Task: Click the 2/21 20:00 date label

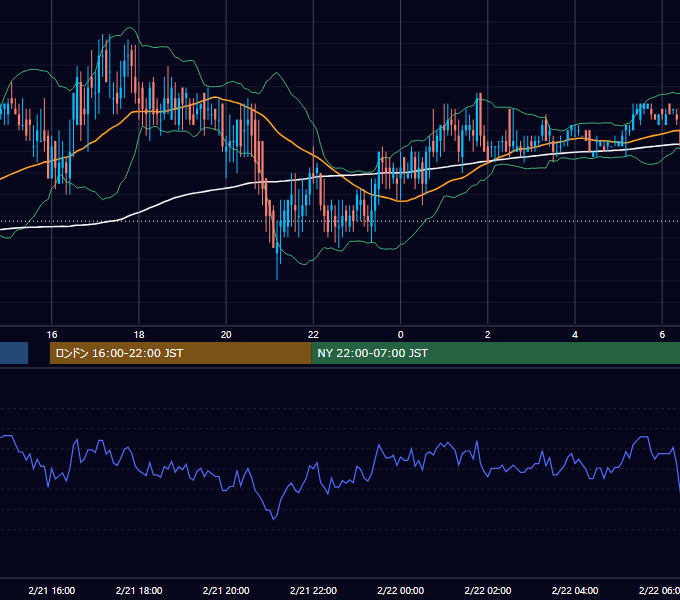Action: (x=226, y=590)
